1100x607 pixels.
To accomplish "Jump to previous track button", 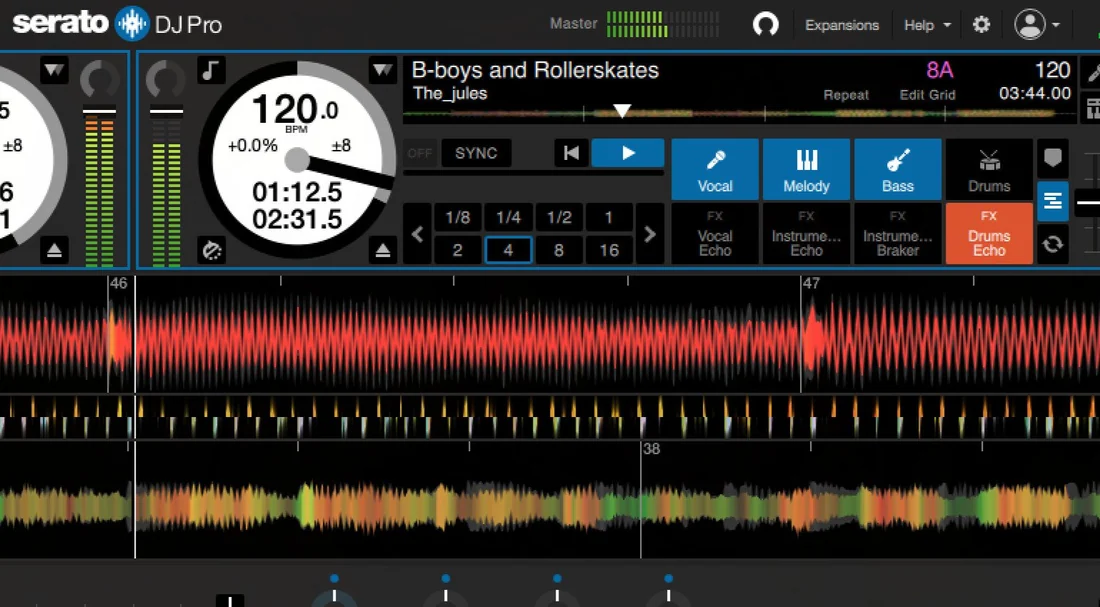I will [x=571, y=153].
